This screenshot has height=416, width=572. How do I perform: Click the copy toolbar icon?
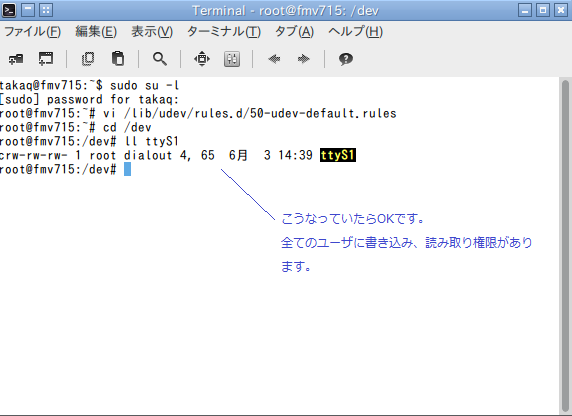(88, 59)
